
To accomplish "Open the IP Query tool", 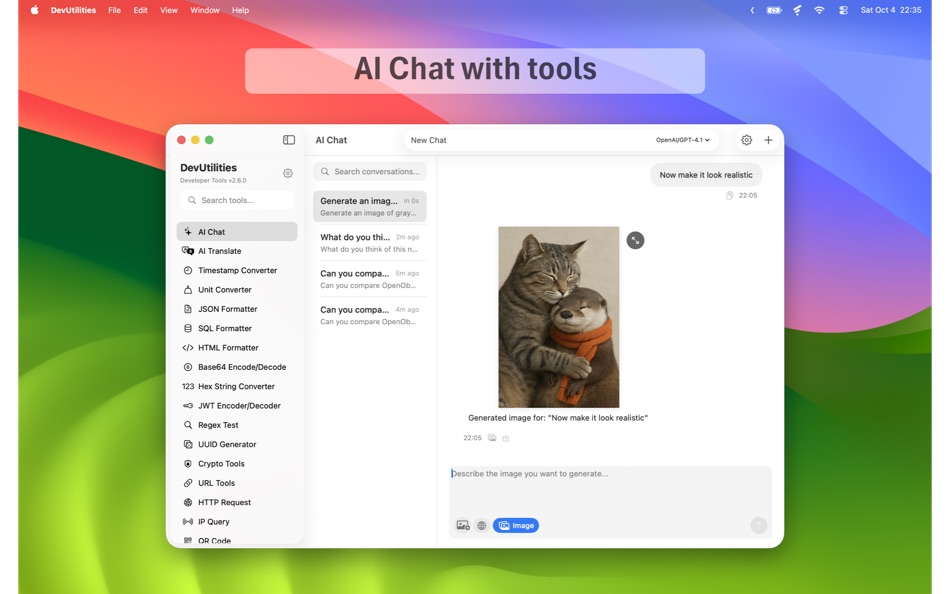I will coord(237,522).
